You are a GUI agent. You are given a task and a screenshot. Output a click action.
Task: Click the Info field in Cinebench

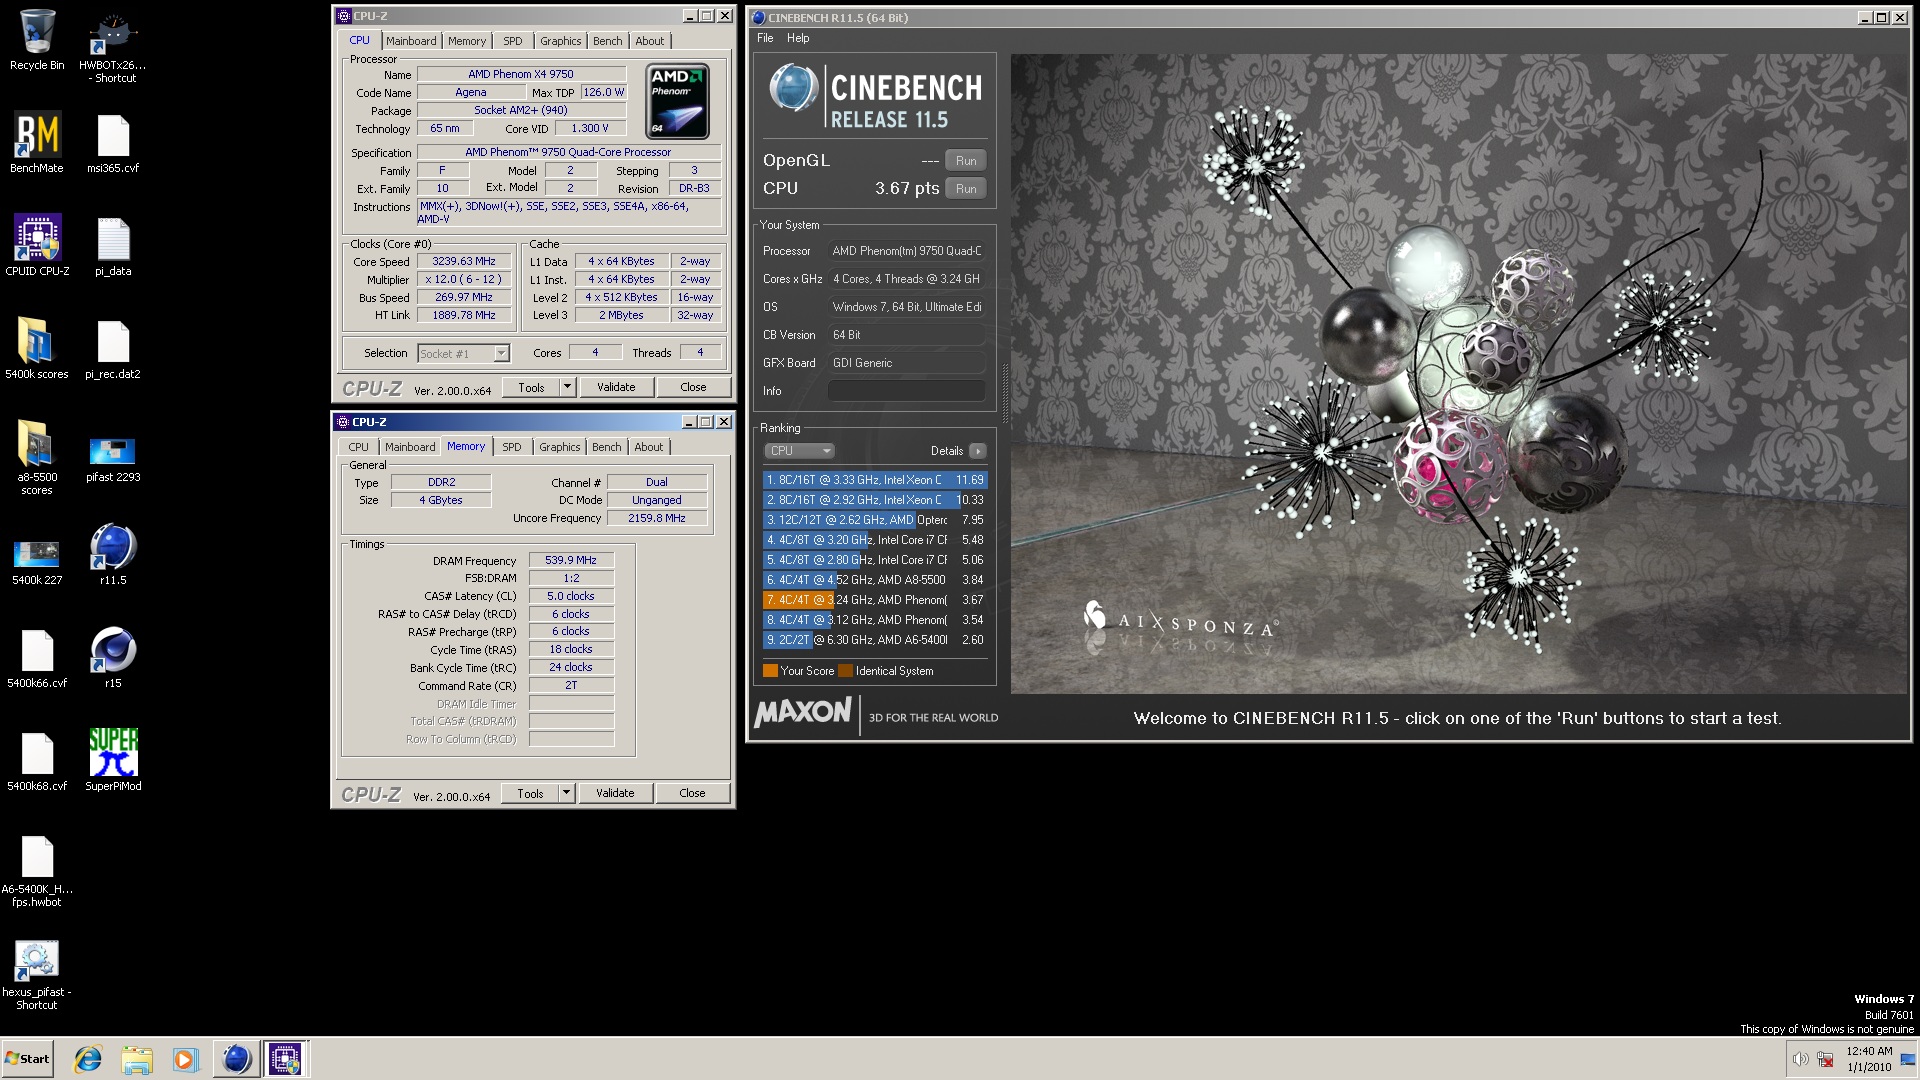(907, 391)
